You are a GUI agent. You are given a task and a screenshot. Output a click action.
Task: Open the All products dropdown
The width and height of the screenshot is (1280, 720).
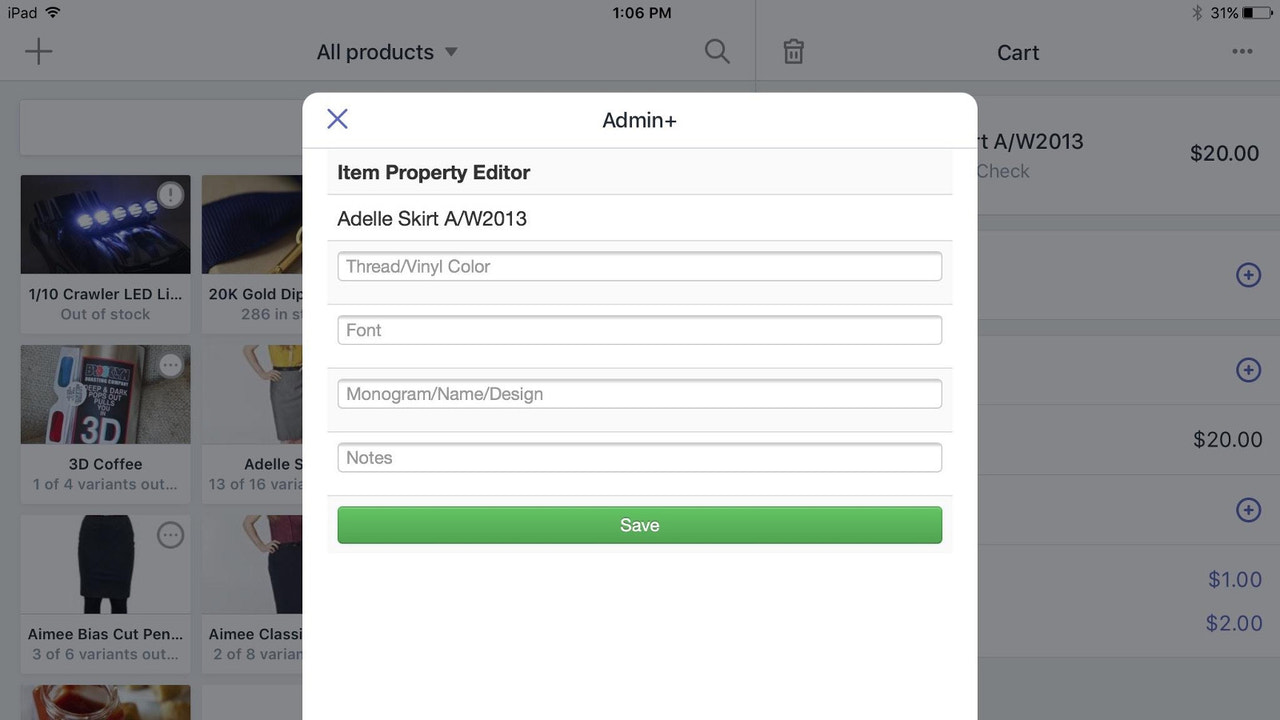click(x=388, y=51)
